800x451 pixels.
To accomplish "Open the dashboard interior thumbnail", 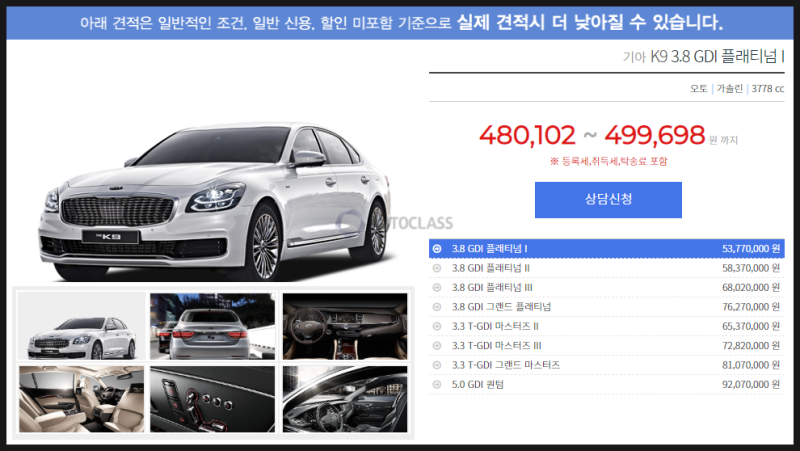I will point(345,326).
